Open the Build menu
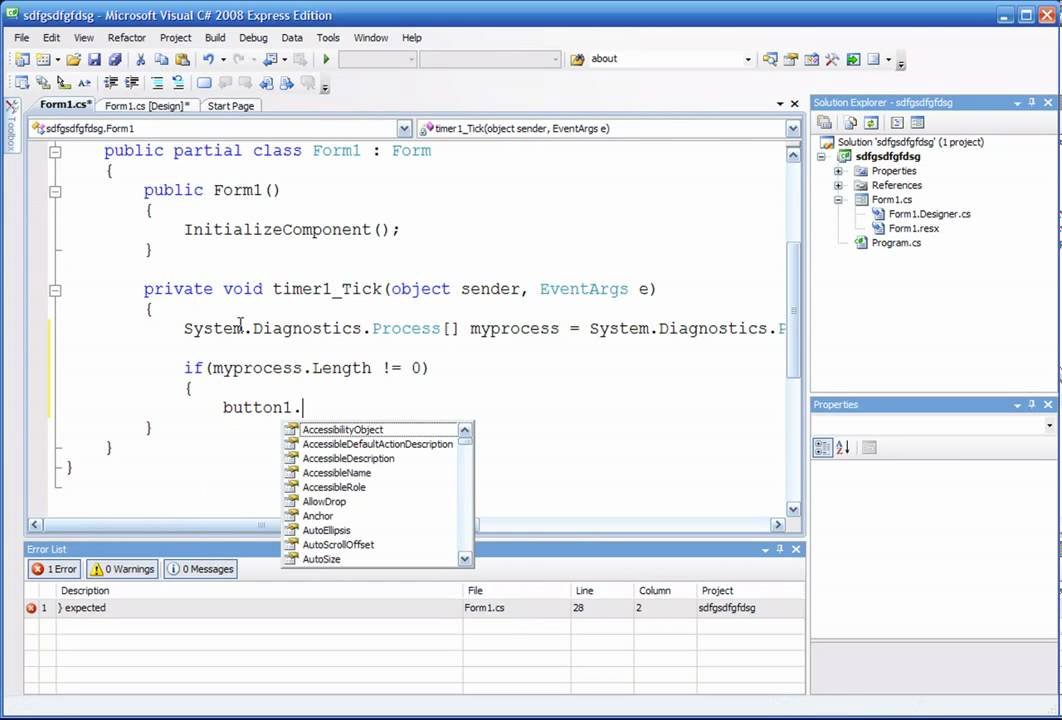 [215, 38]
